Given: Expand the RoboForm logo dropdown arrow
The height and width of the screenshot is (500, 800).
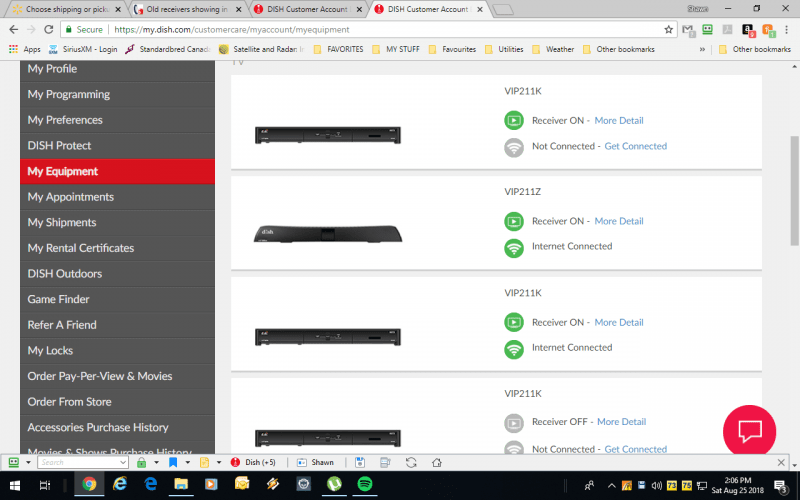Looking at the screenshot, I should 28,462.
